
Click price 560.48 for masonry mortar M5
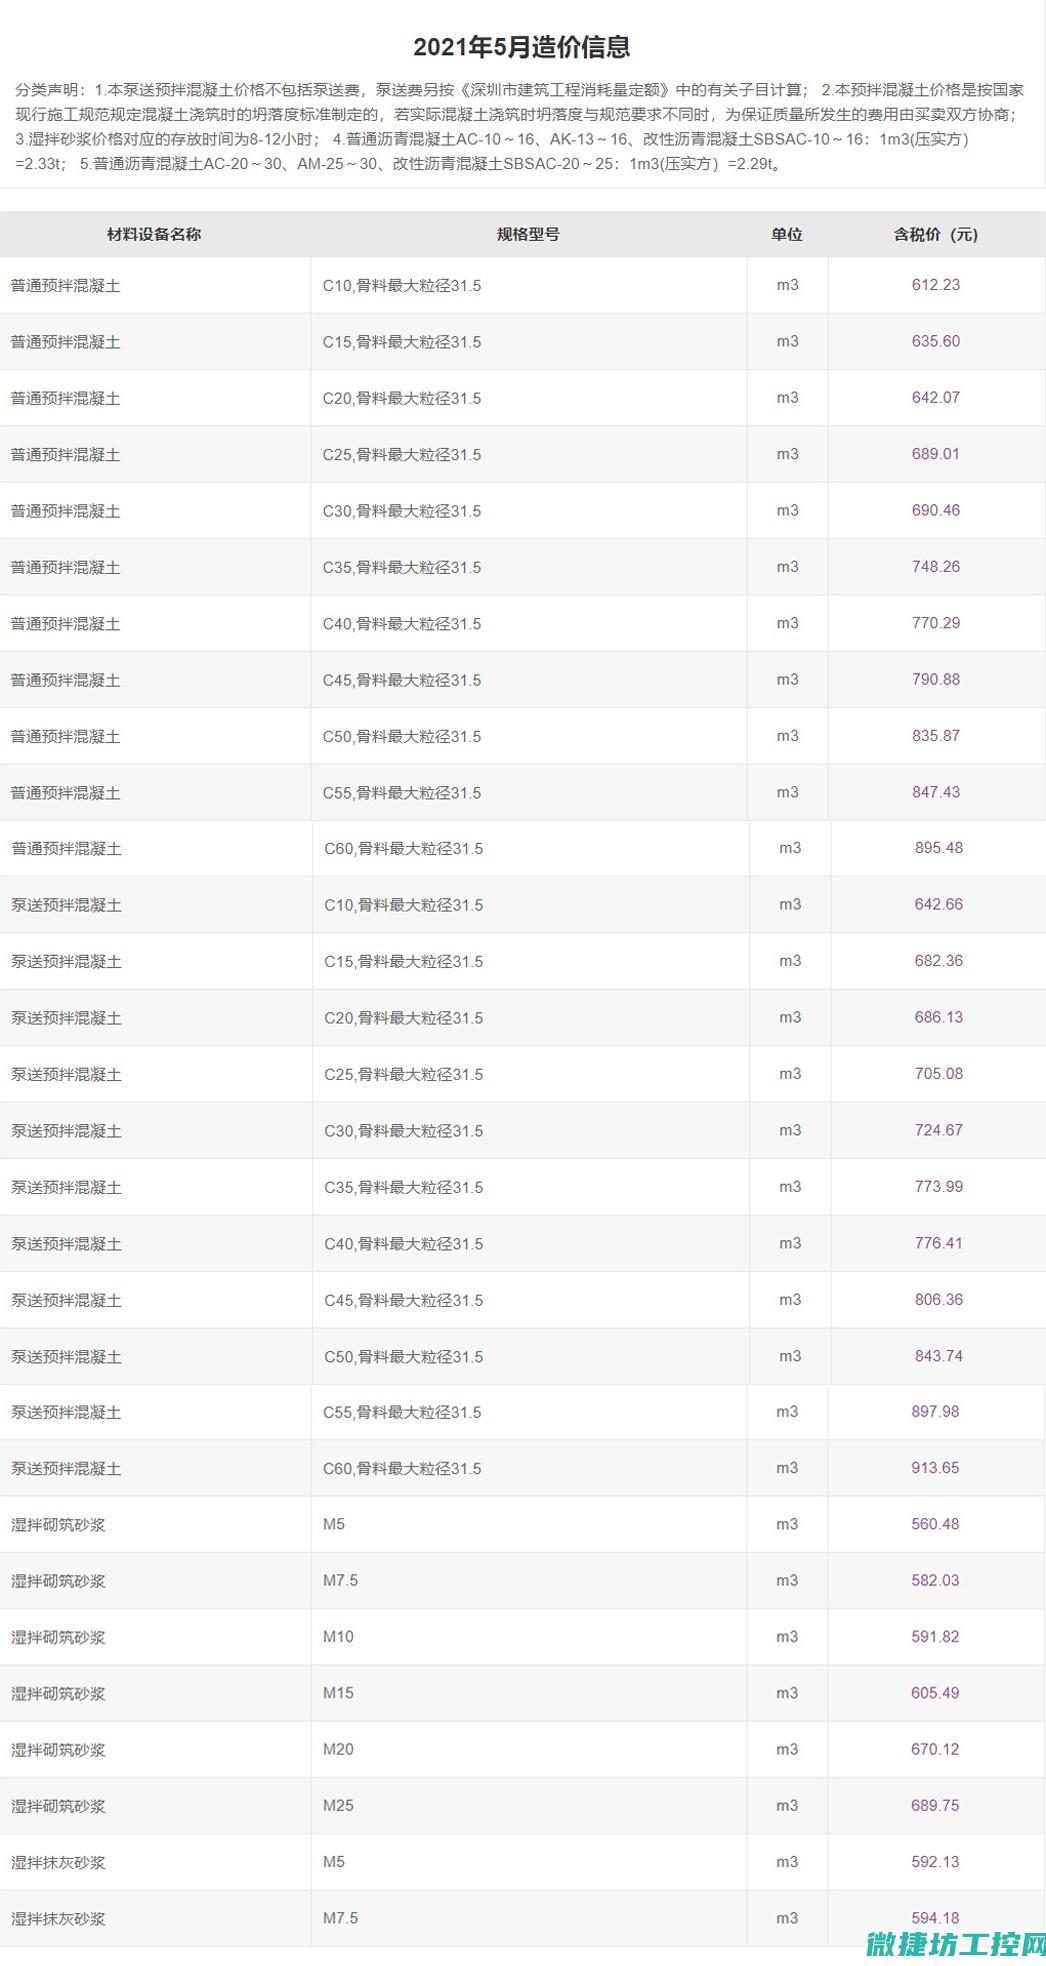pyautogui.click(x=936, y=1524)
